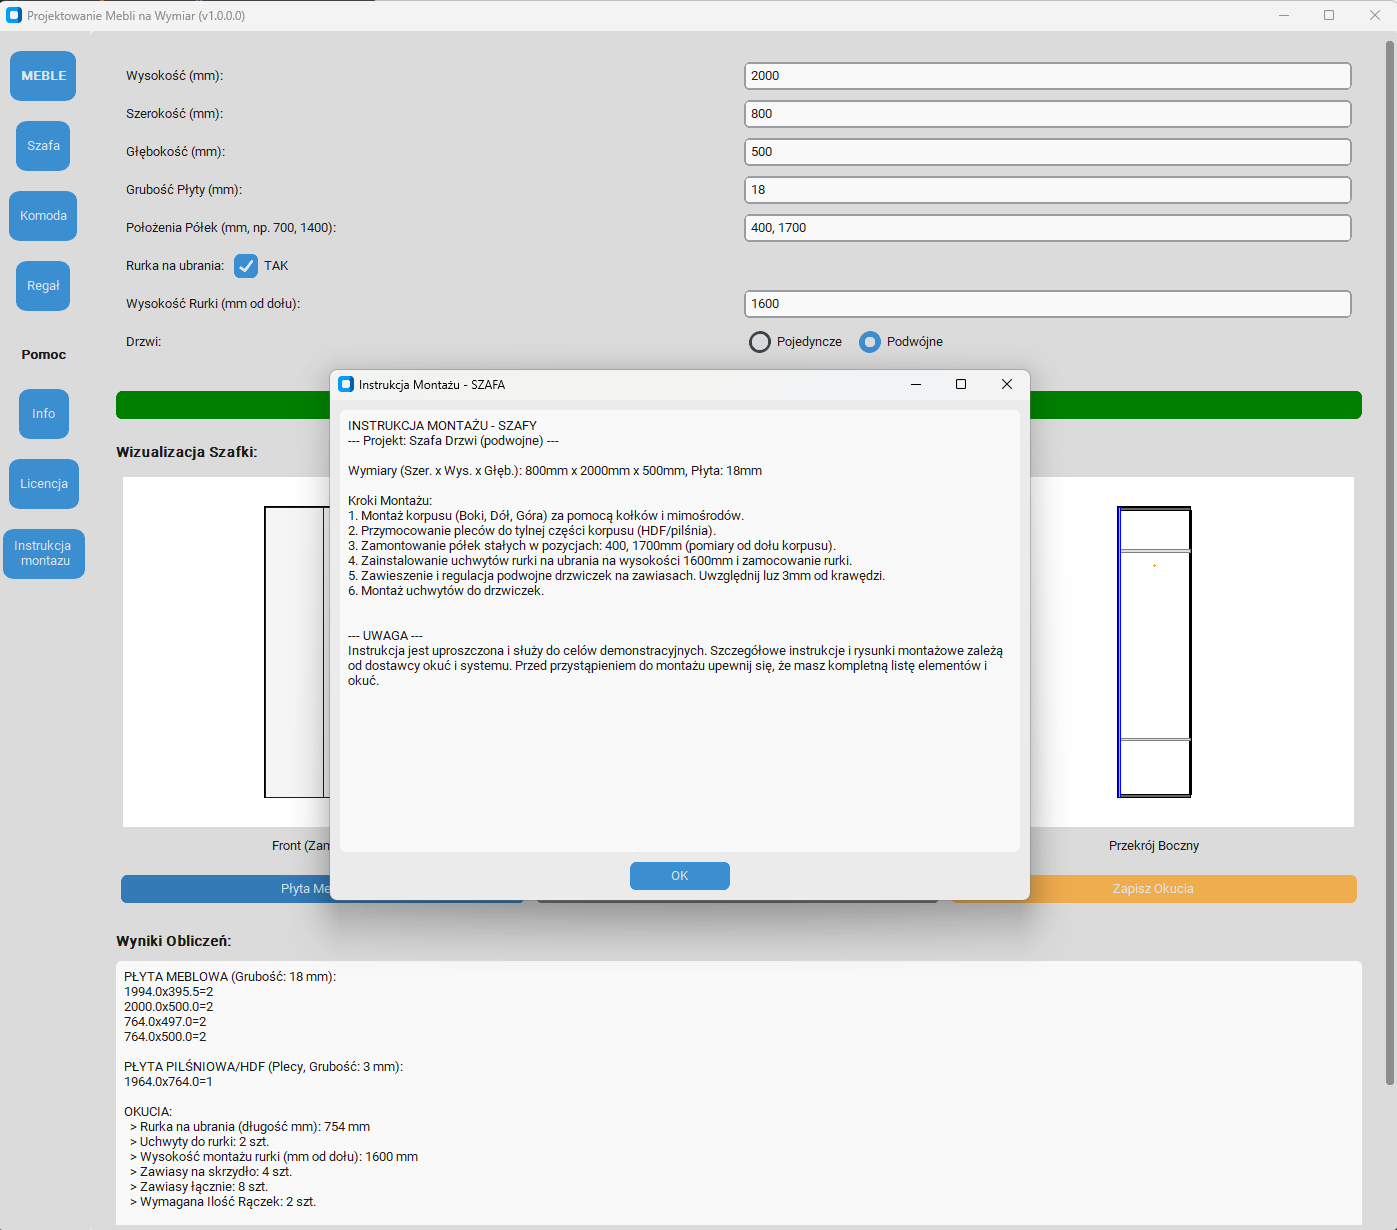Select Podwójne door option
This screenshot has height=1230, width=1397.
pyautogui.click(x=870, y=342)
